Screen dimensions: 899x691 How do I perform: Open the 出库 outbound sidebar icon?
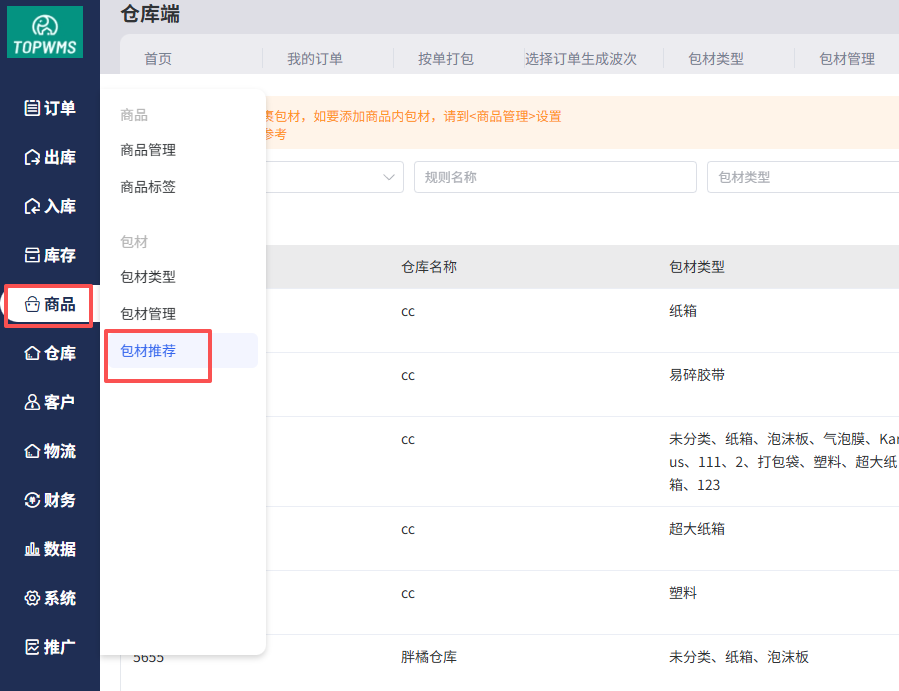(x=32, y=157)
